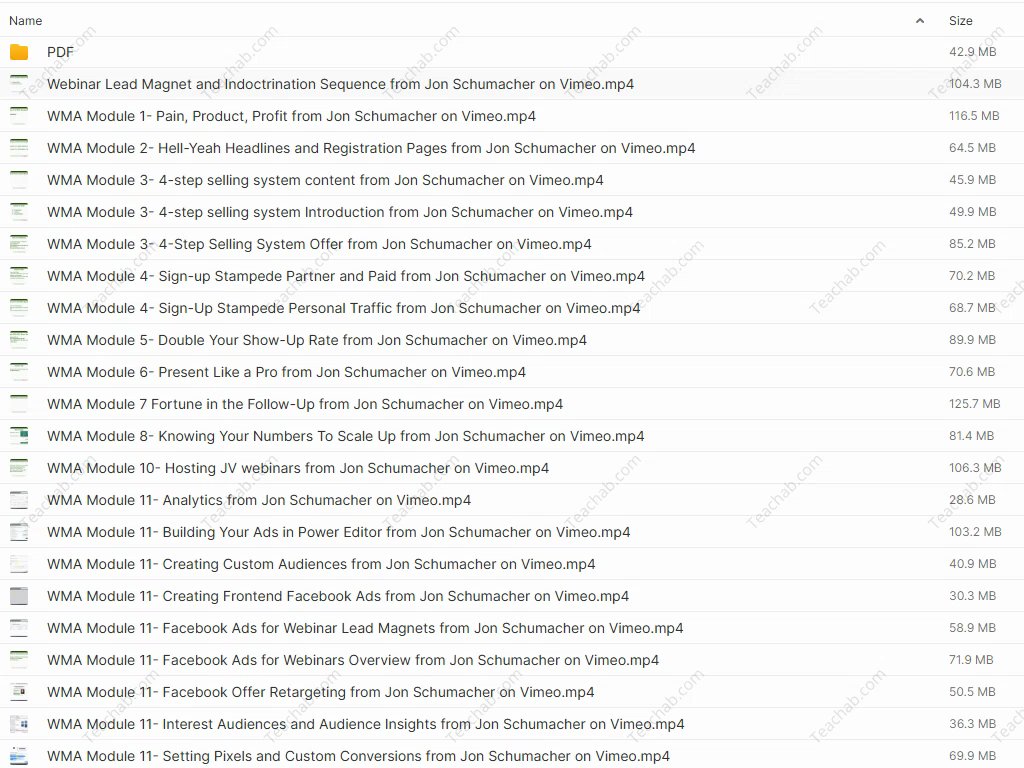Select 4-step selling system content video icon
The height and width of the screenshot is (768, 1024).
pyautogui.click(x=19, y=180)
